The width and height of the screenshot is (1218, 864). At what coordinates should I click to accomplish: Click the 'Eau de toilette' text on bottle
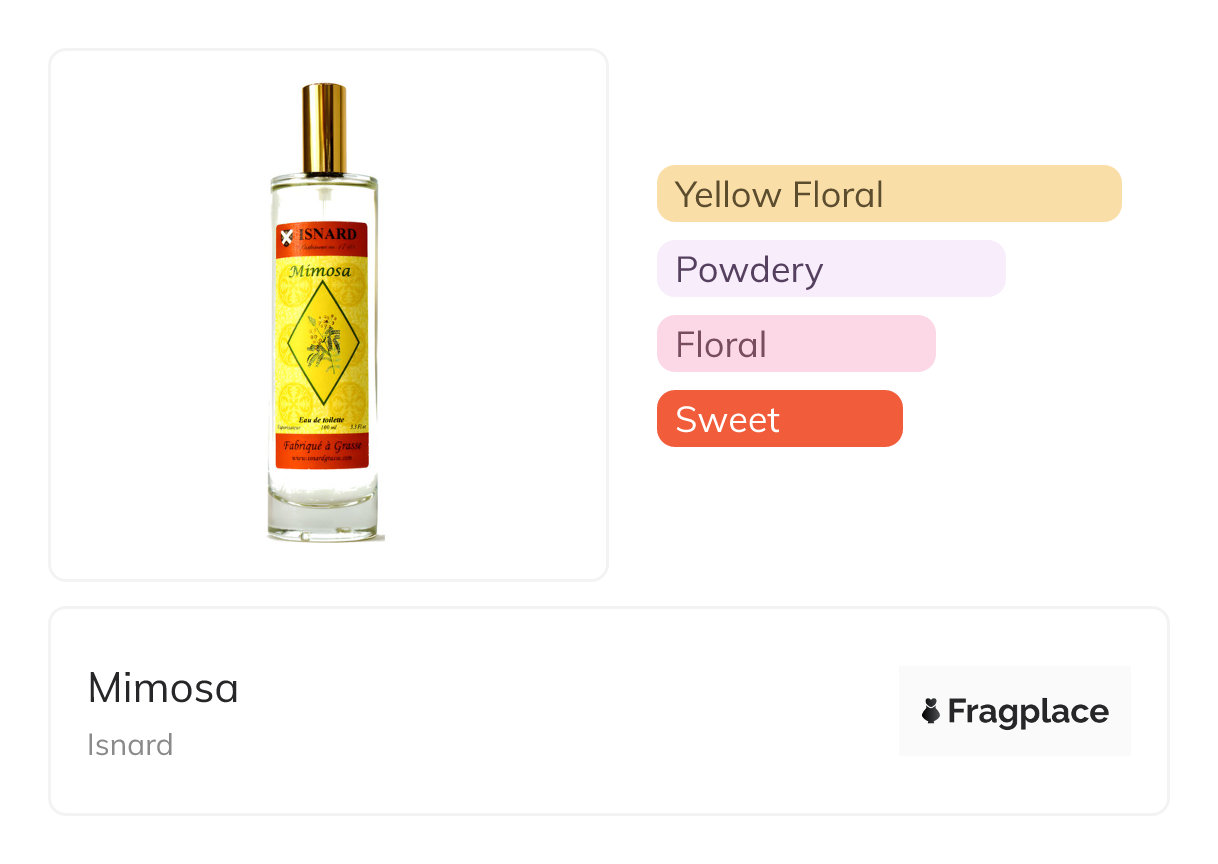click(x=323, y=417)
